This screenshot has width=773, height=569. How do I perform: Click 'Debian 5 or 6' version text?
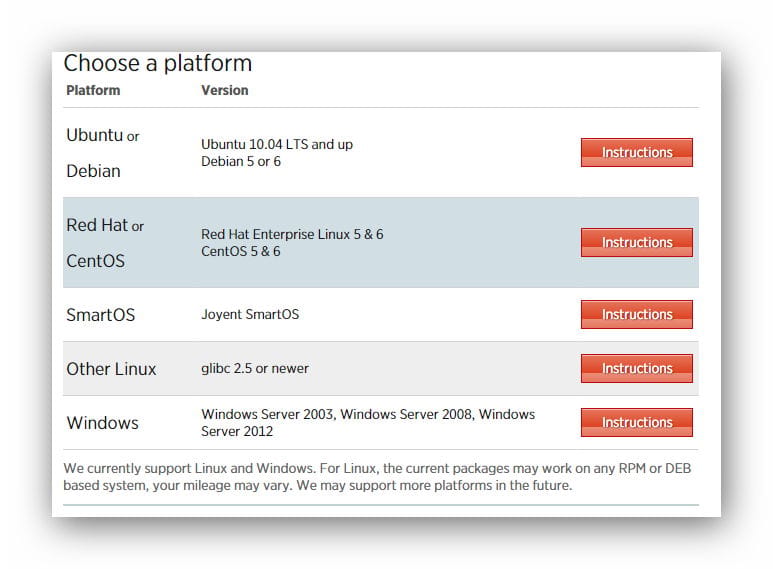click(x=241, y=161)
